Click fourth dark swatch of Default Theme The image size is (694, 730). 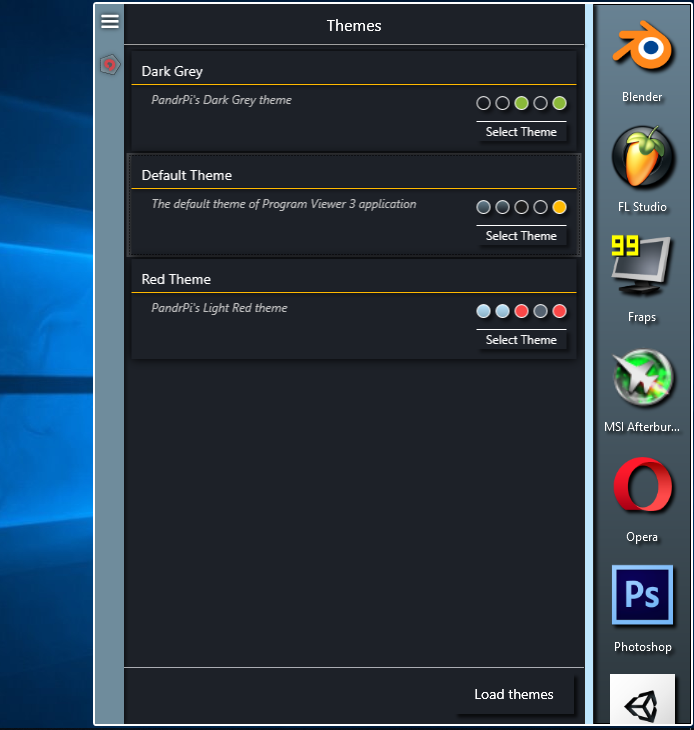pyautogui.click(x=540, y=207)
